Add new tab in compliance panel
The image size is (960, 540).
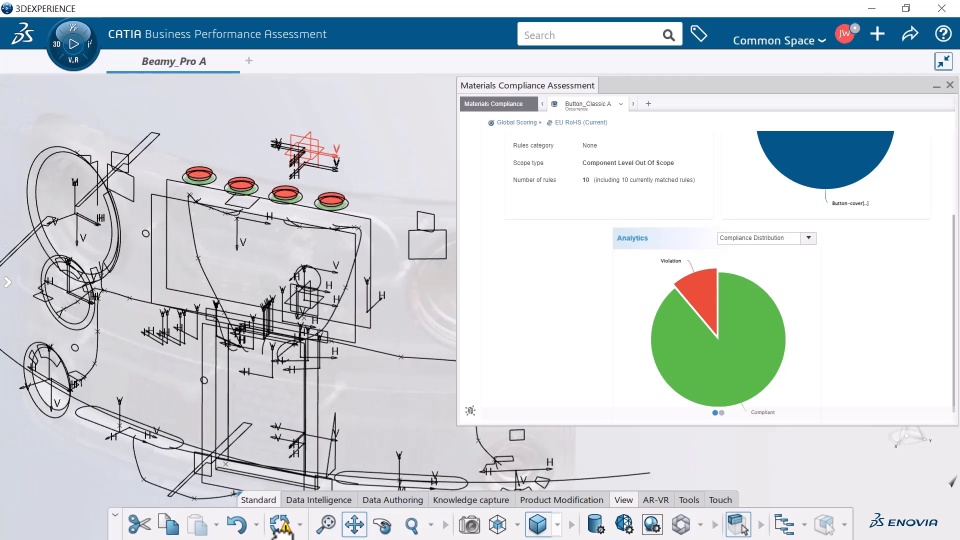(648, 104)
